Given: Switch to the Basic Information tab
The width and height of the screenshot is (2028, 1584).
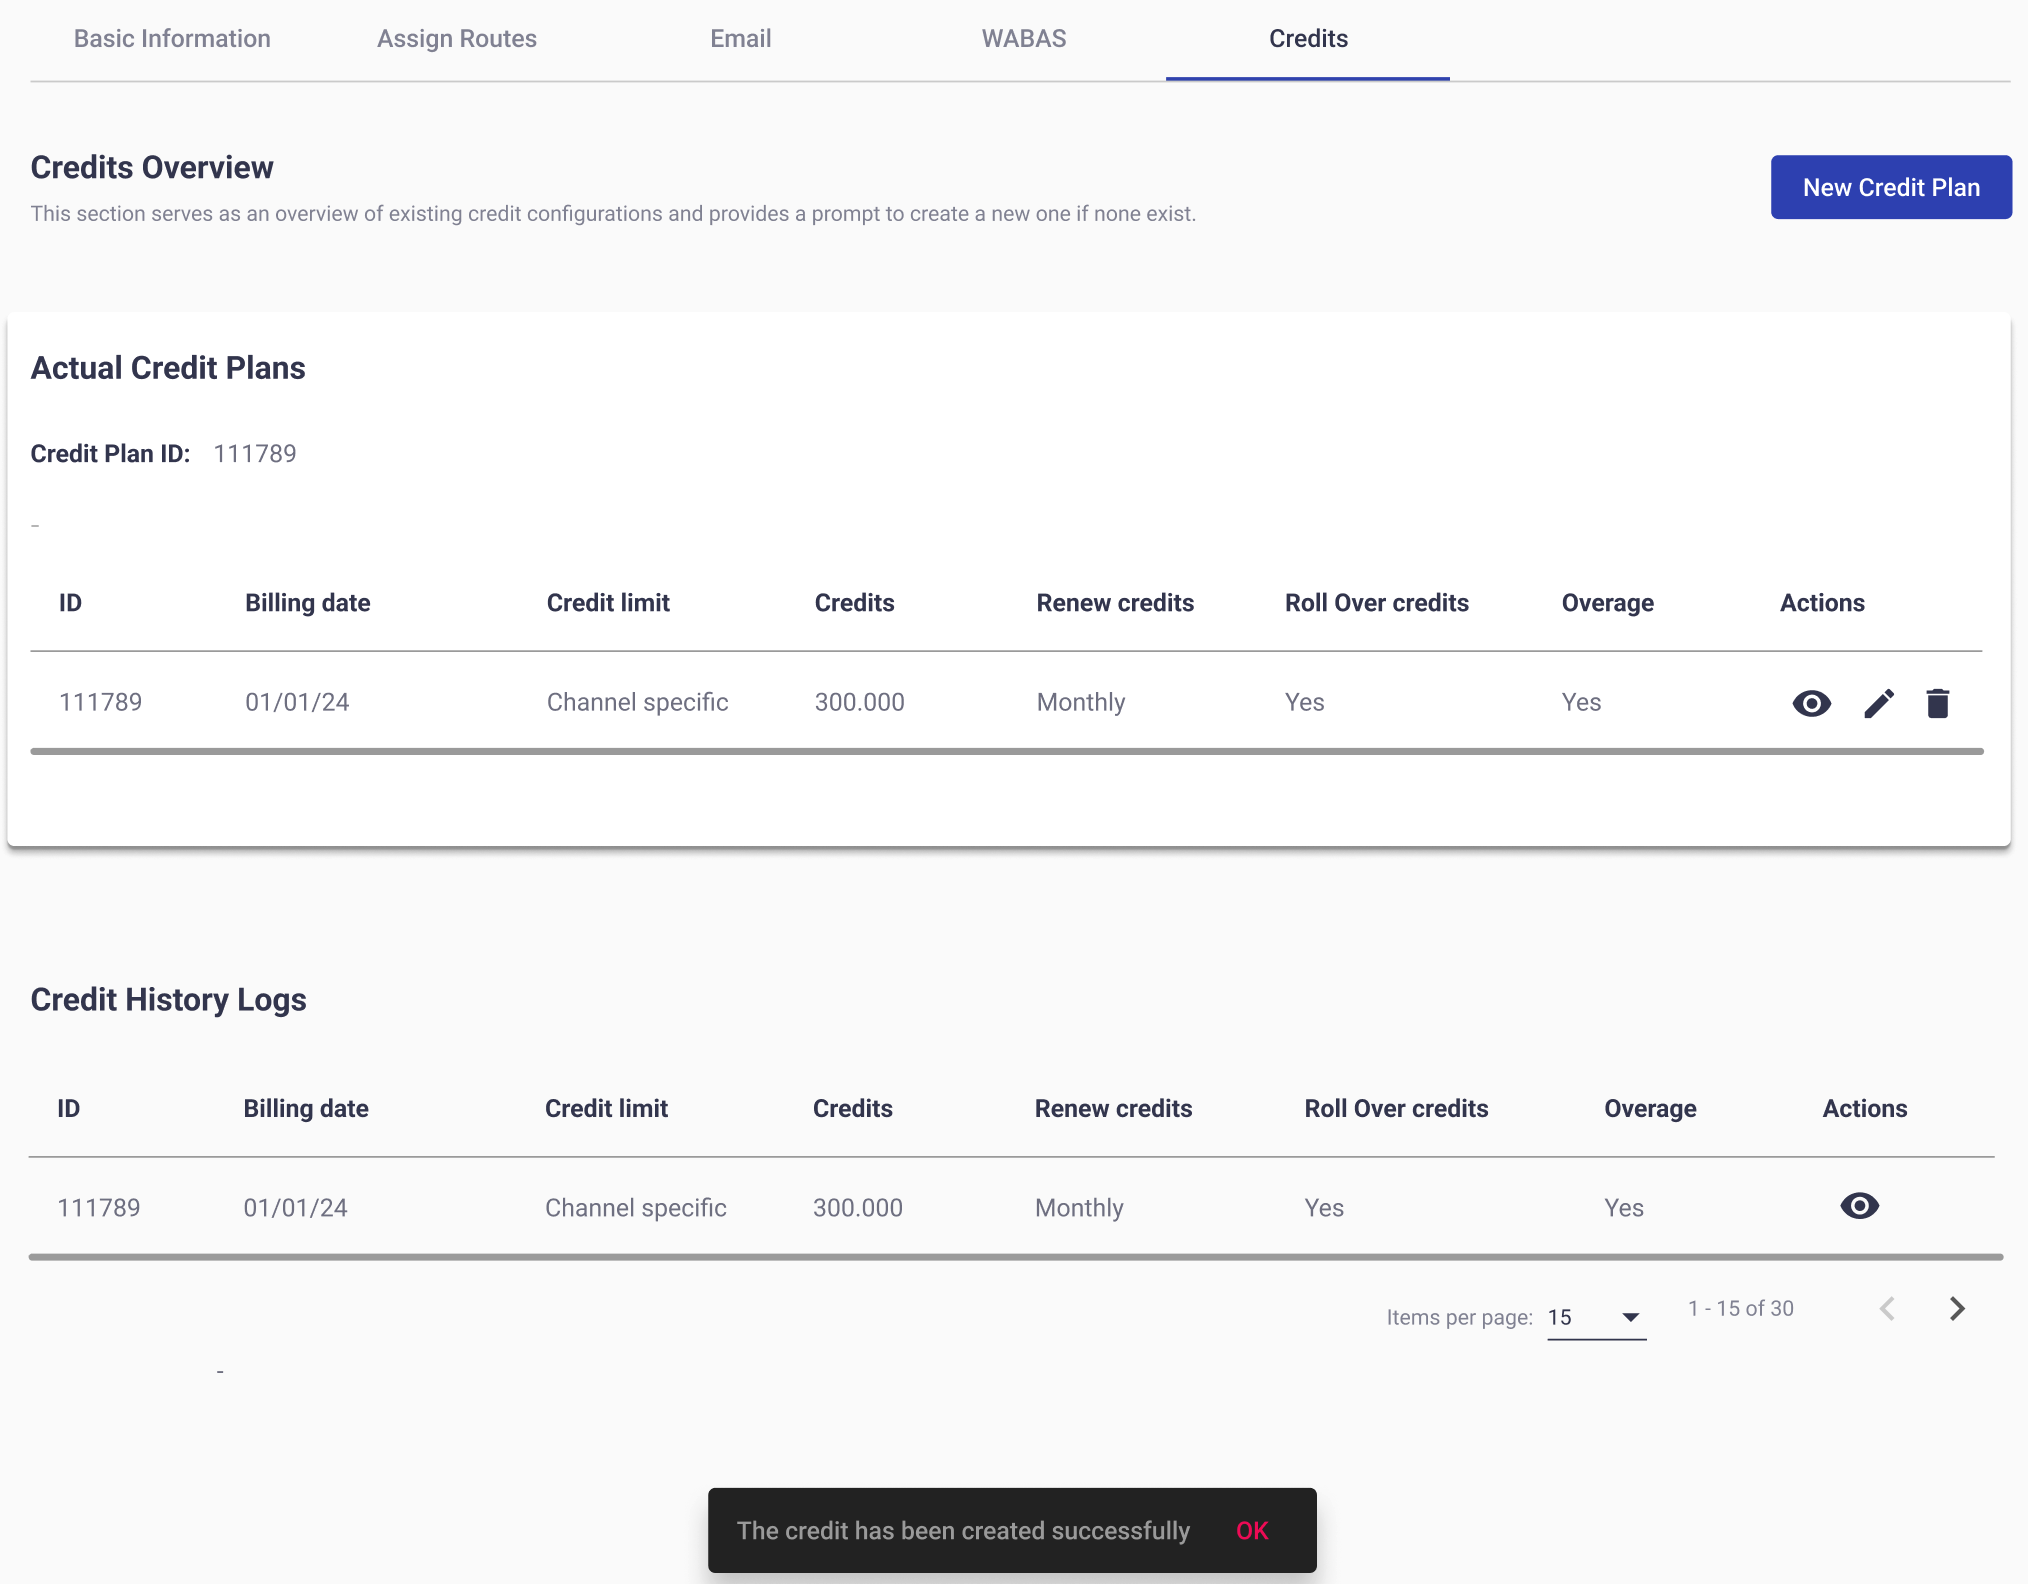Looking at the screenshot, I should pyautogui.click(x=172, y=39).
